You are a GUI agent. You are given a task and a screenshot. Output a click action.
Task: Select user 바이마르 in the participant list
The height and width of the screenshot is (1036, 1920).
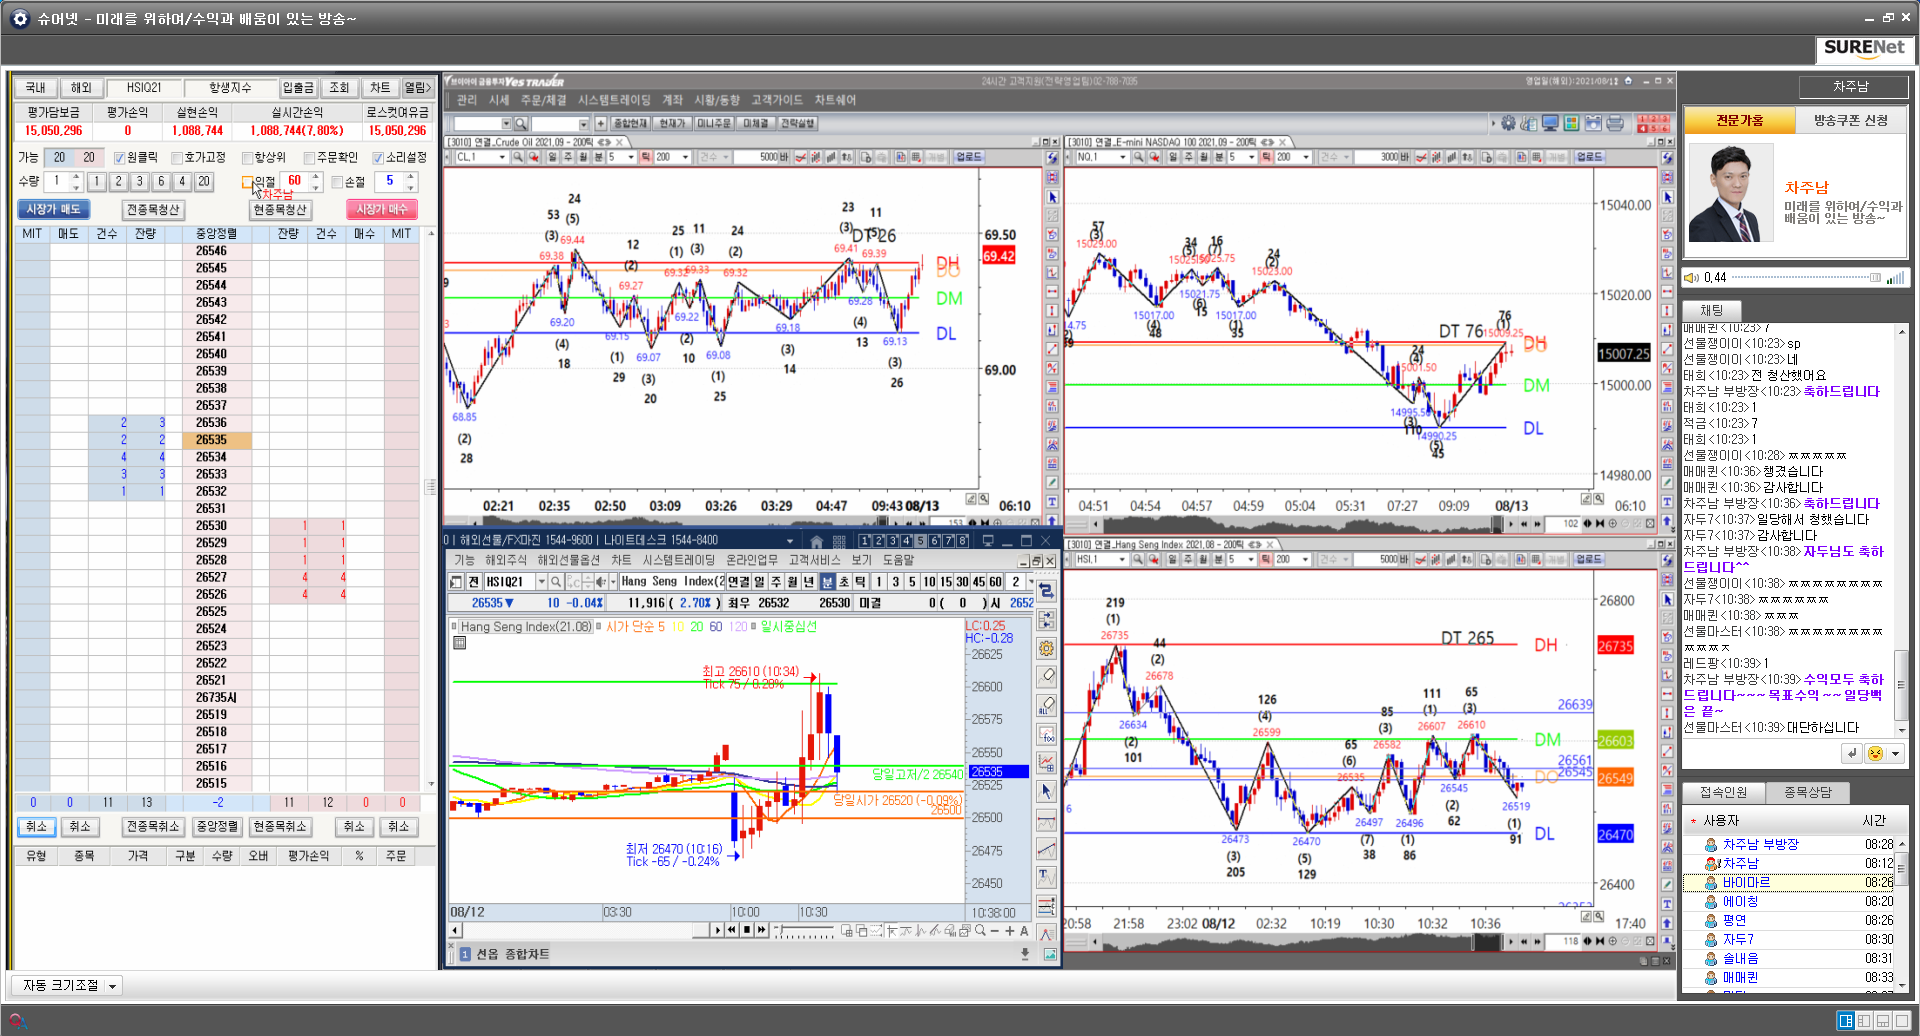tap(1746, 882)
